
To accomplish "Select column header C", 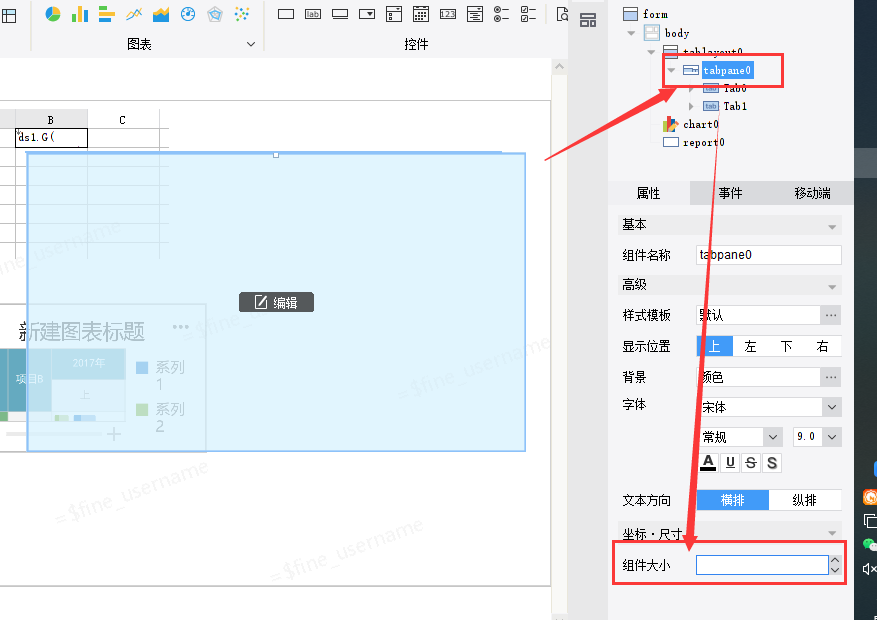I will point(123,119).
